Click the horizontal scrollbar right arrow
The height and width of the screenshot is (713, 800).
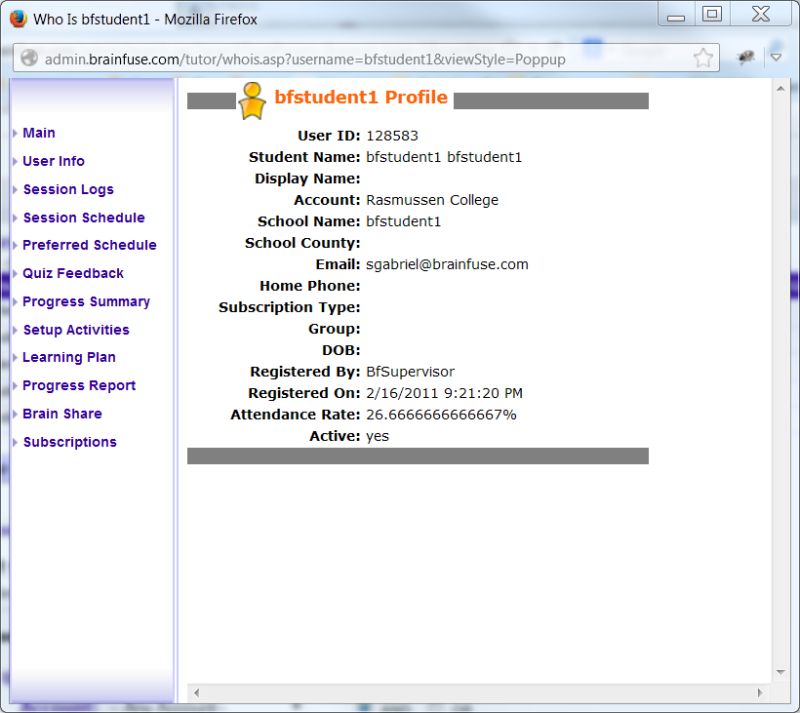click(x=760, y=693)
